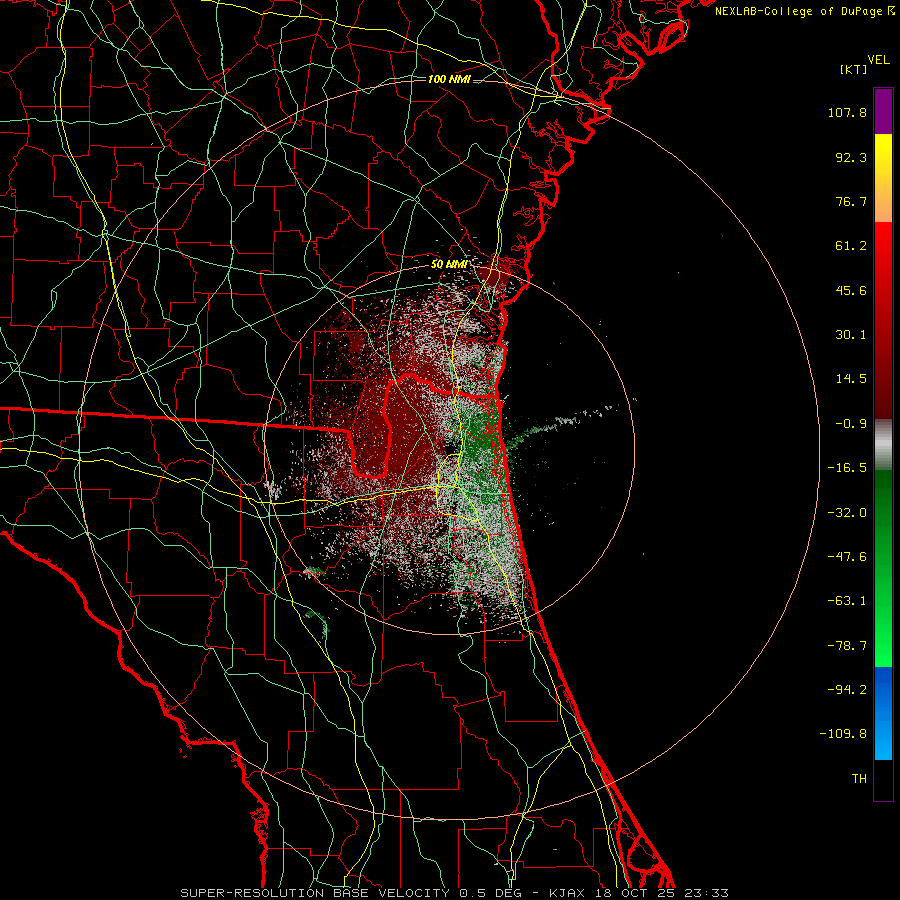Click the -16.5 velocity scale value
Viewport: 900px width, 900px height.
[x=847, y=468]
